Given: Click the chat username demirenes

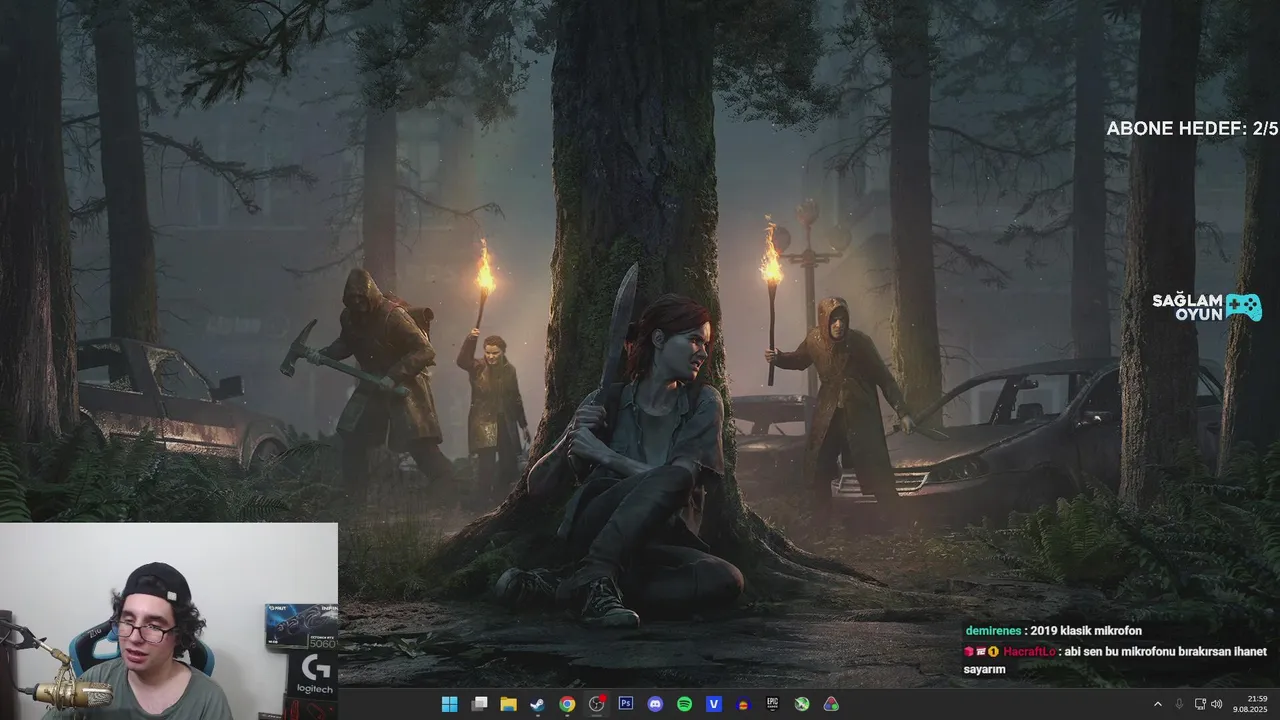Looking at the screenshot, I should tap(994, 631).
